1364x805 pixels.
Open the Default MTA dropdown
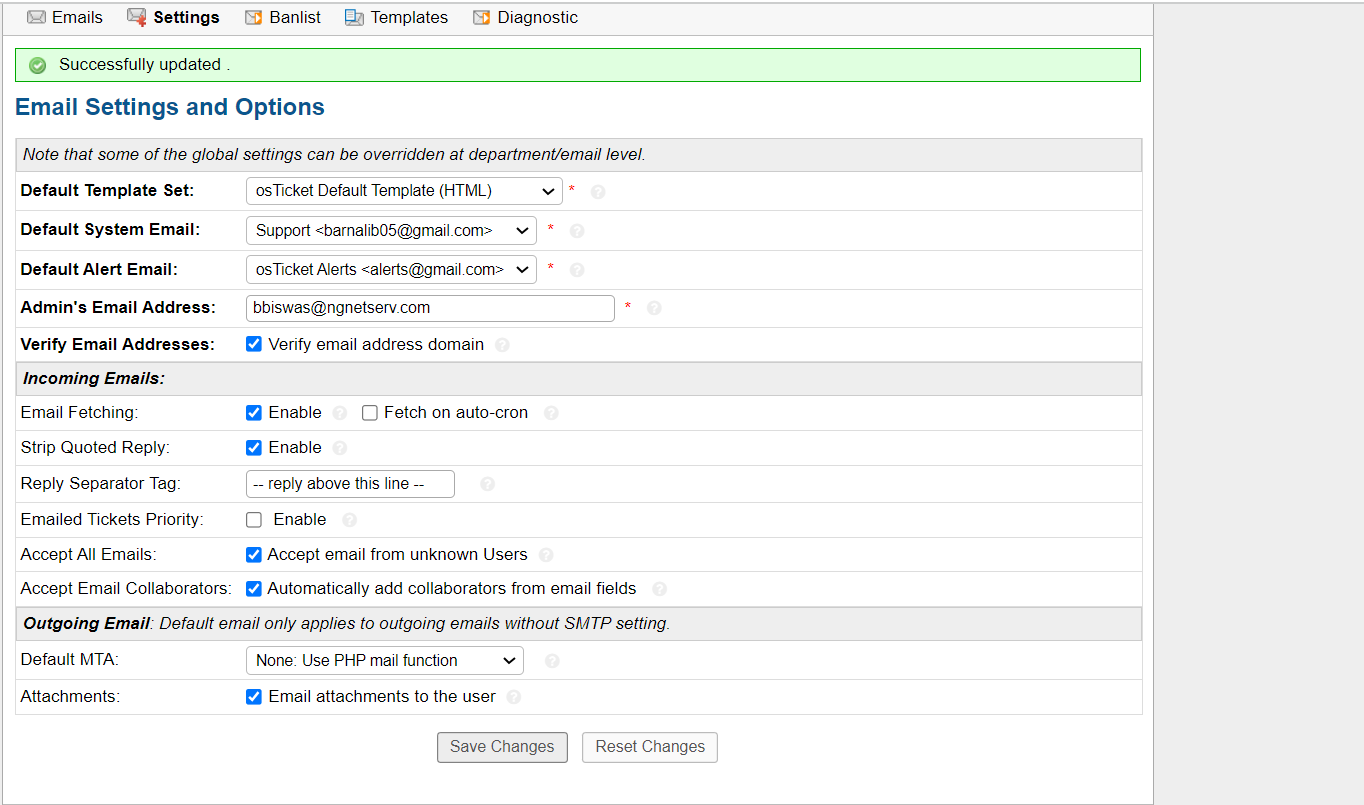(x=384, y=660)
